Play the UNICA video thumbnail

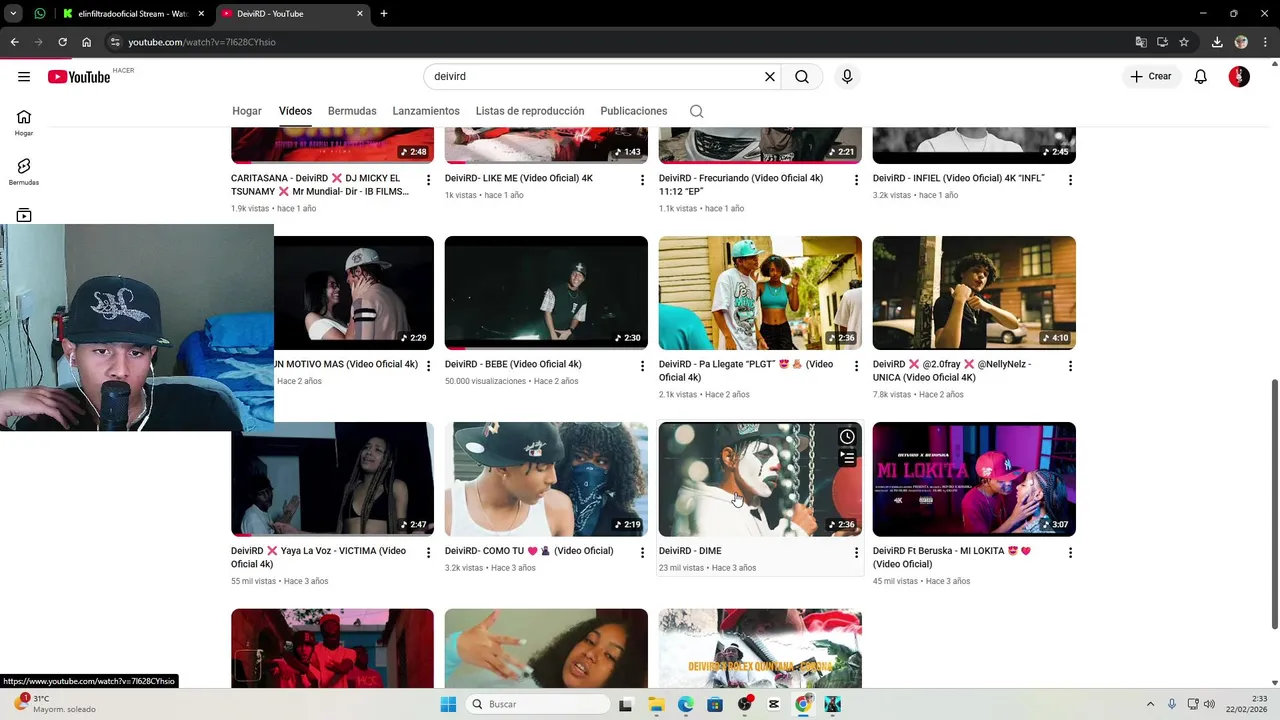(x=974, y=293)
